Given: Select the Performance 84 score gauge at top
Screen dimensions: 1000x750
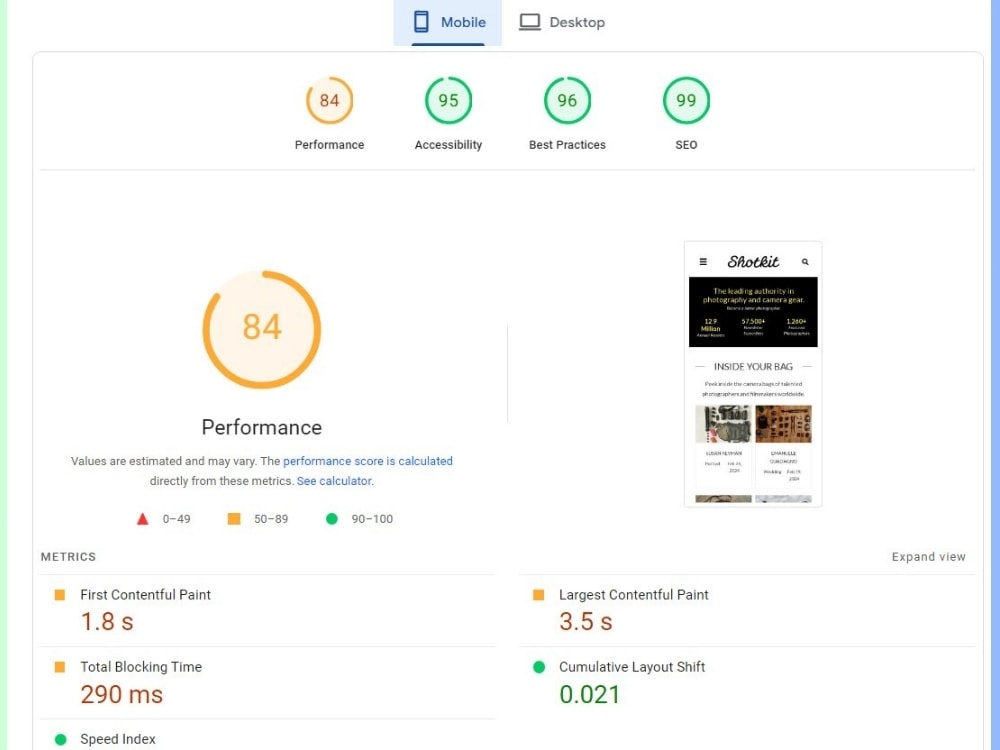Looking at the screenshot, I should (329, 100).
